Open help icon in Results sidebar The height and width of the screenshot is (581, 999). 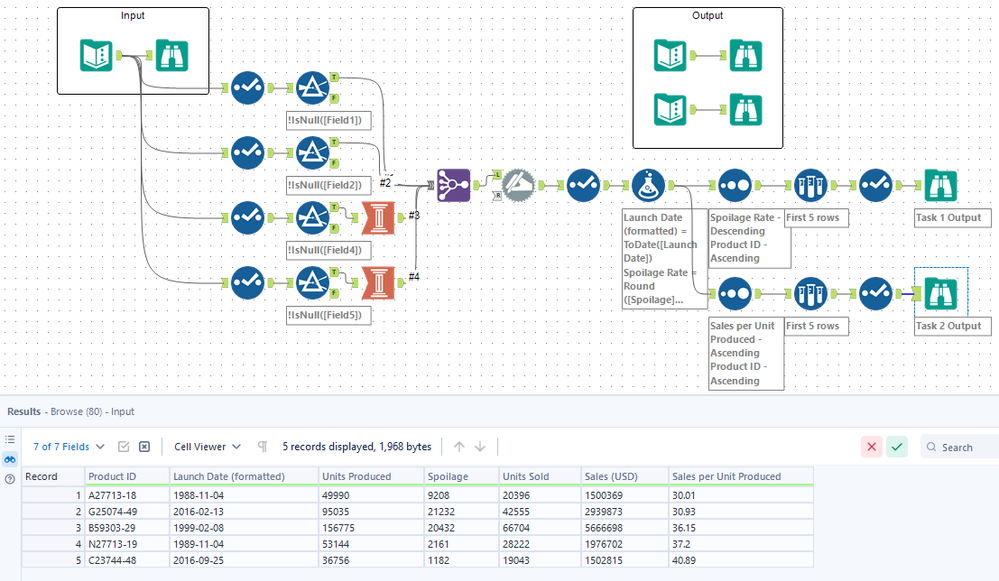click(10, 480)
